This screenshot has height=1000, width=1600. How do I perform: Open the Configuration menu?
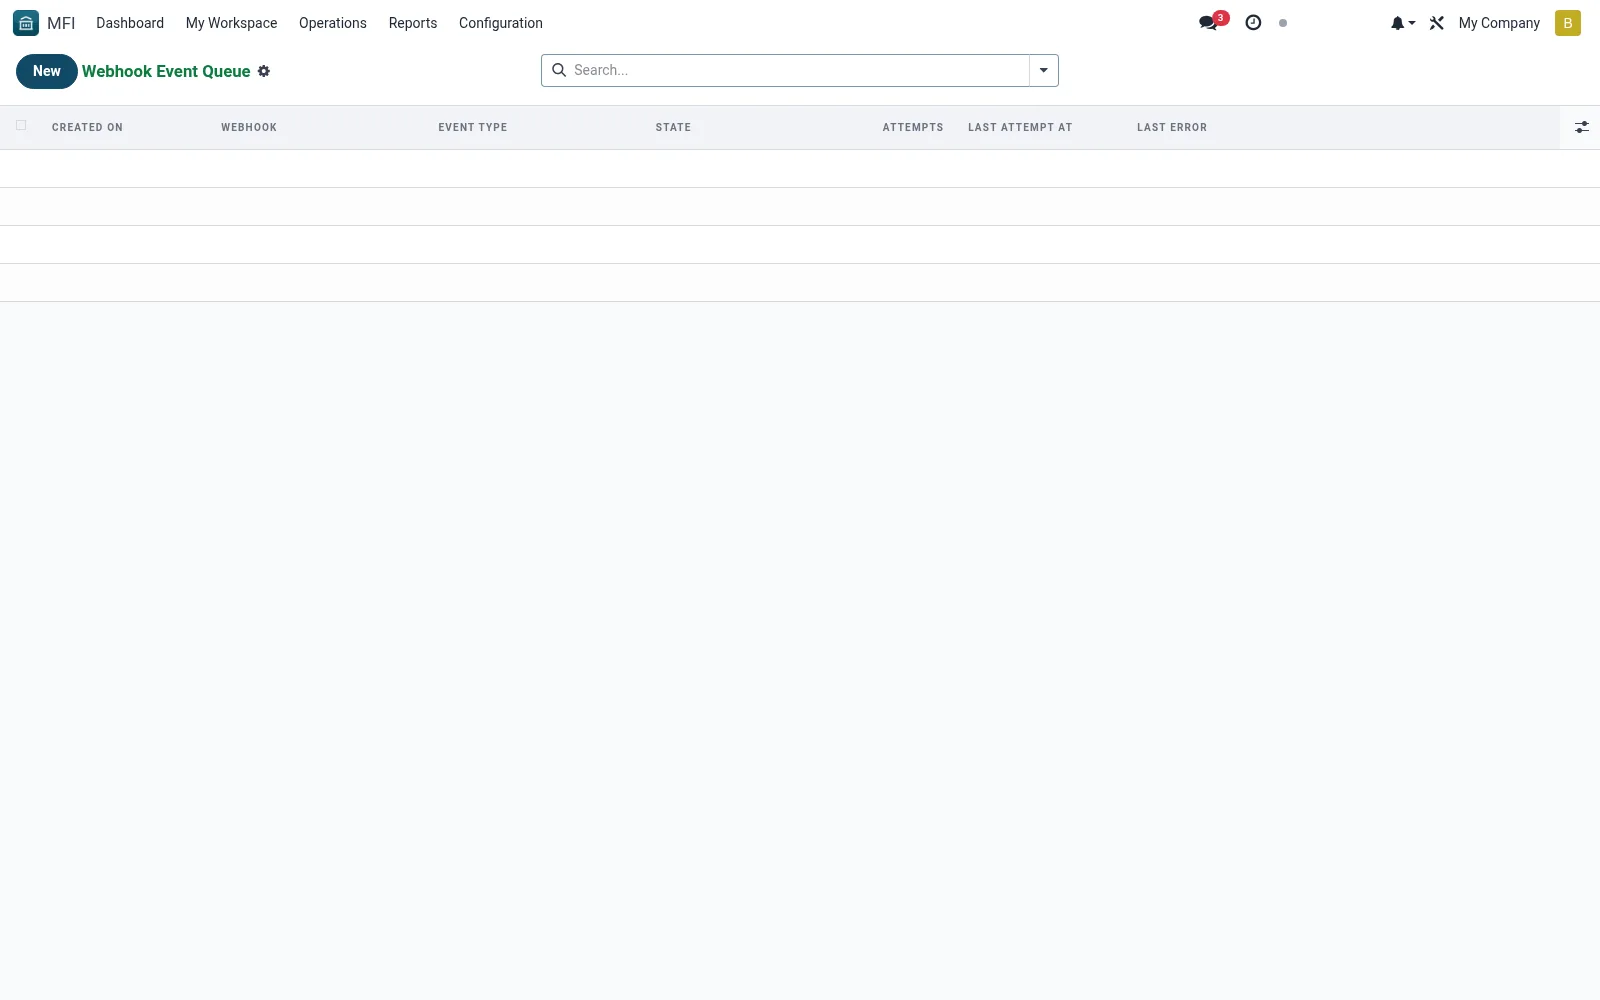tap(501, 23)
